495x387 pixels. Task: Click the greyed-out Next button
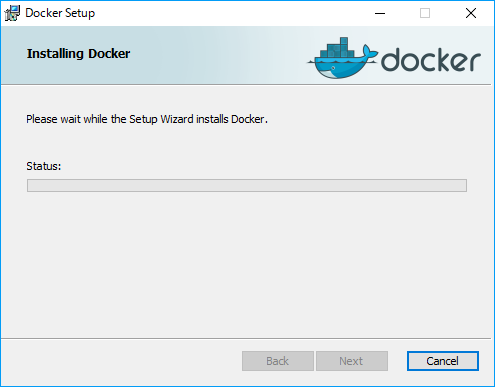click(352, 361)
